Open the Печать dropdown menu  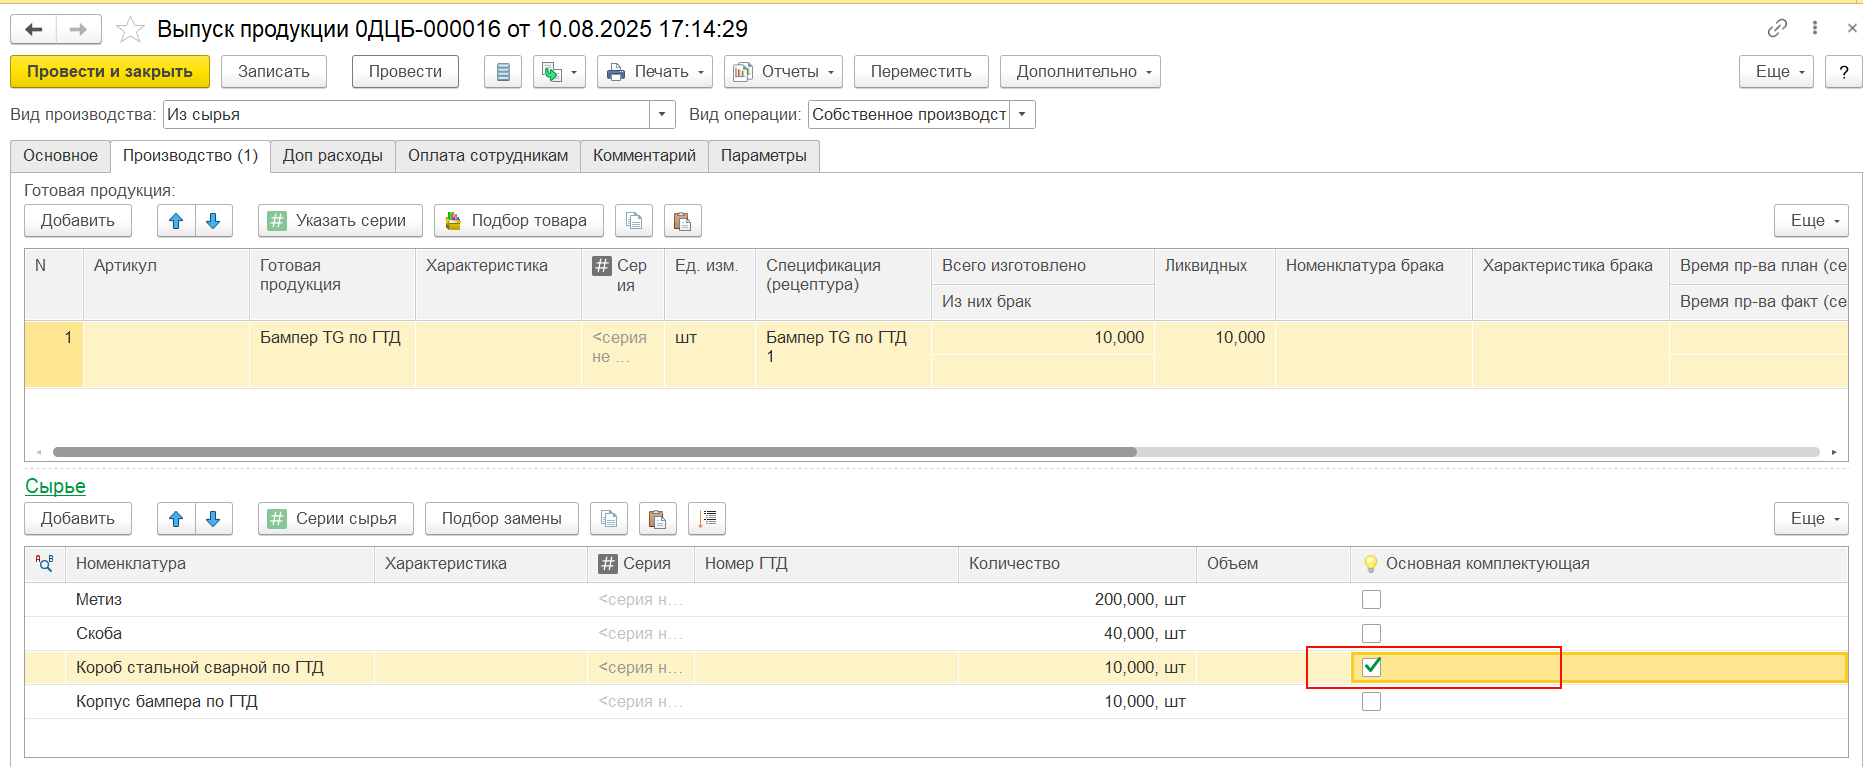click(x=654, y=72)
